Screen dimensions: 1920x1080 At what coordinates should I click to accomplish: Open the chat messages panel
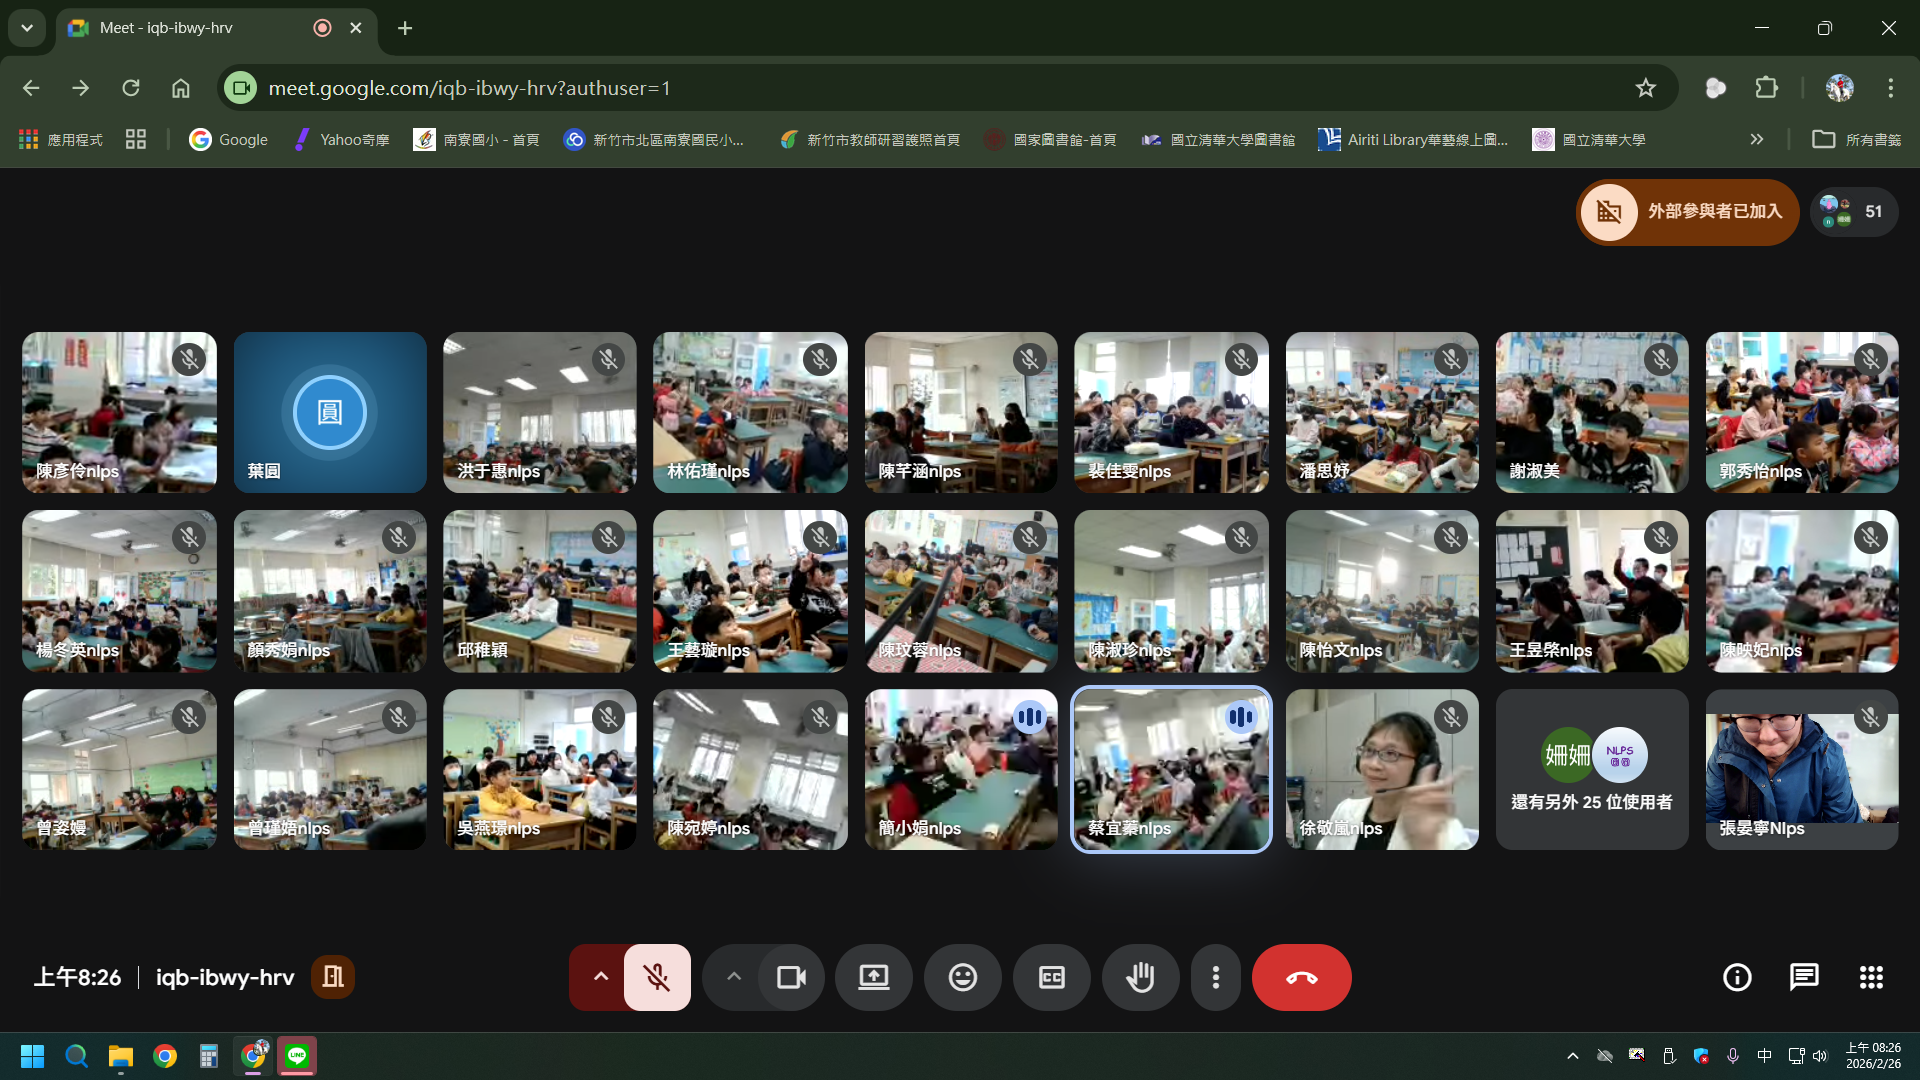[1804, 977]
